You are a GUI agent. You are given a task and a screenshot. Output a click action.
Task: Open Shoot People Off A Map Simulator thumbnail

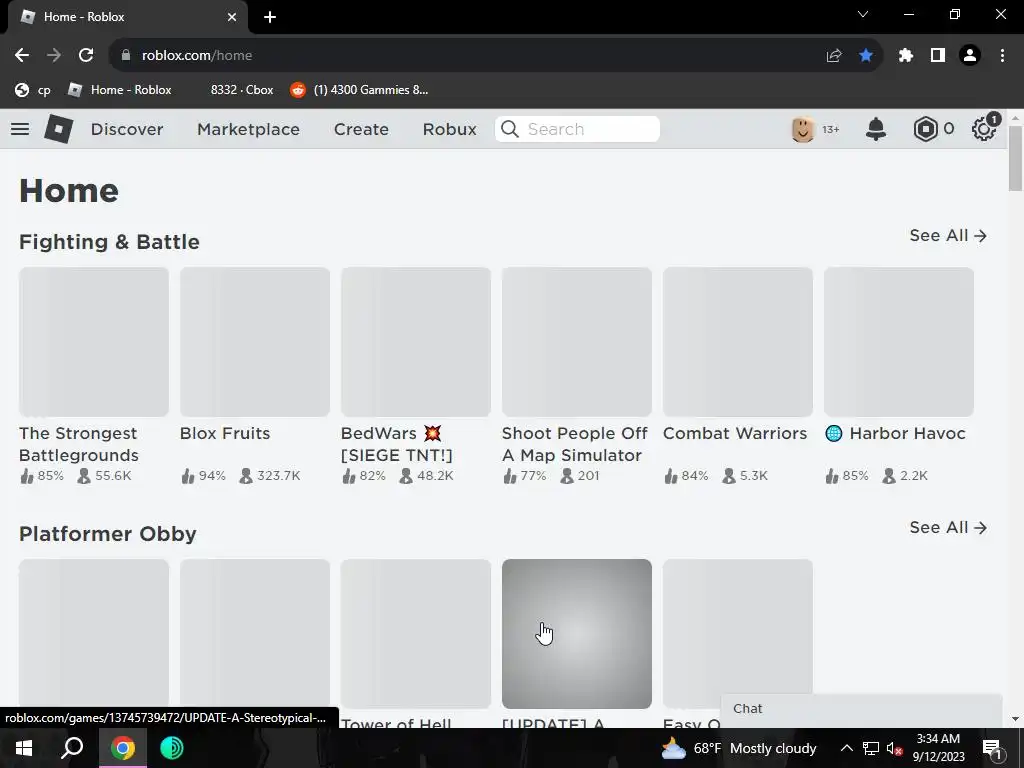577,342
